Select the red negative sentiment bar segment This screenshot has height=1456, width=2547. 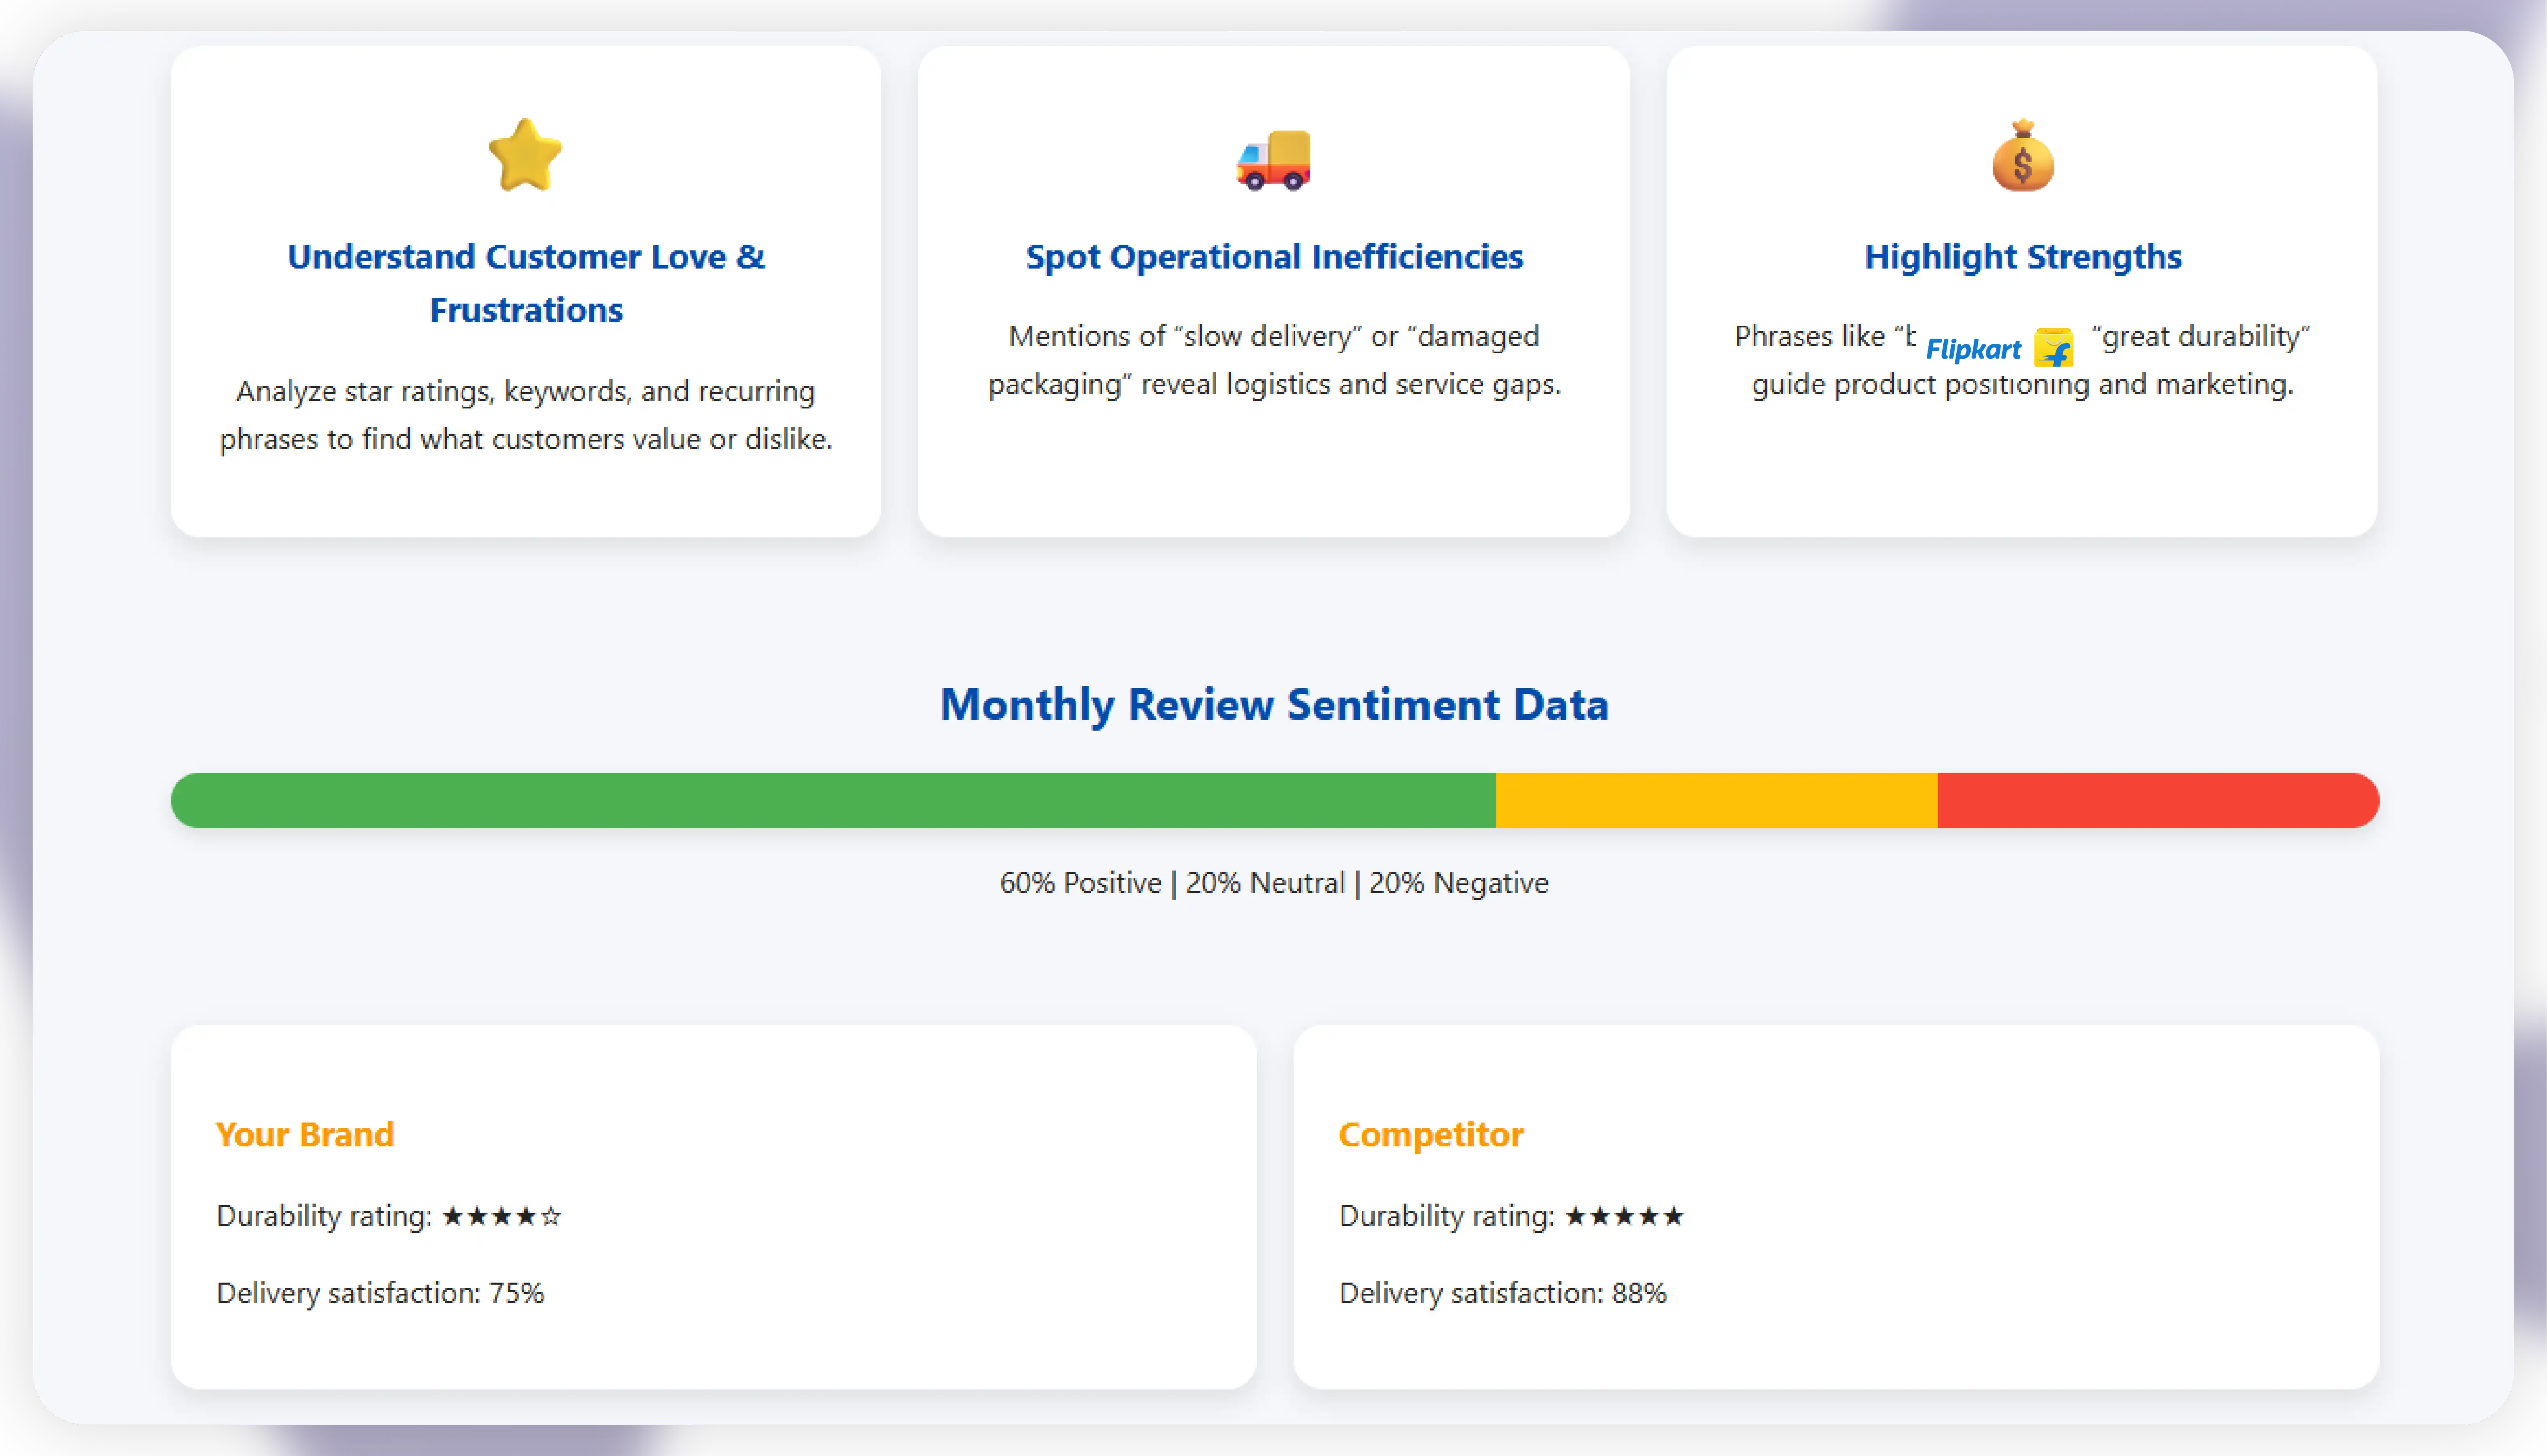point(2157,800)
